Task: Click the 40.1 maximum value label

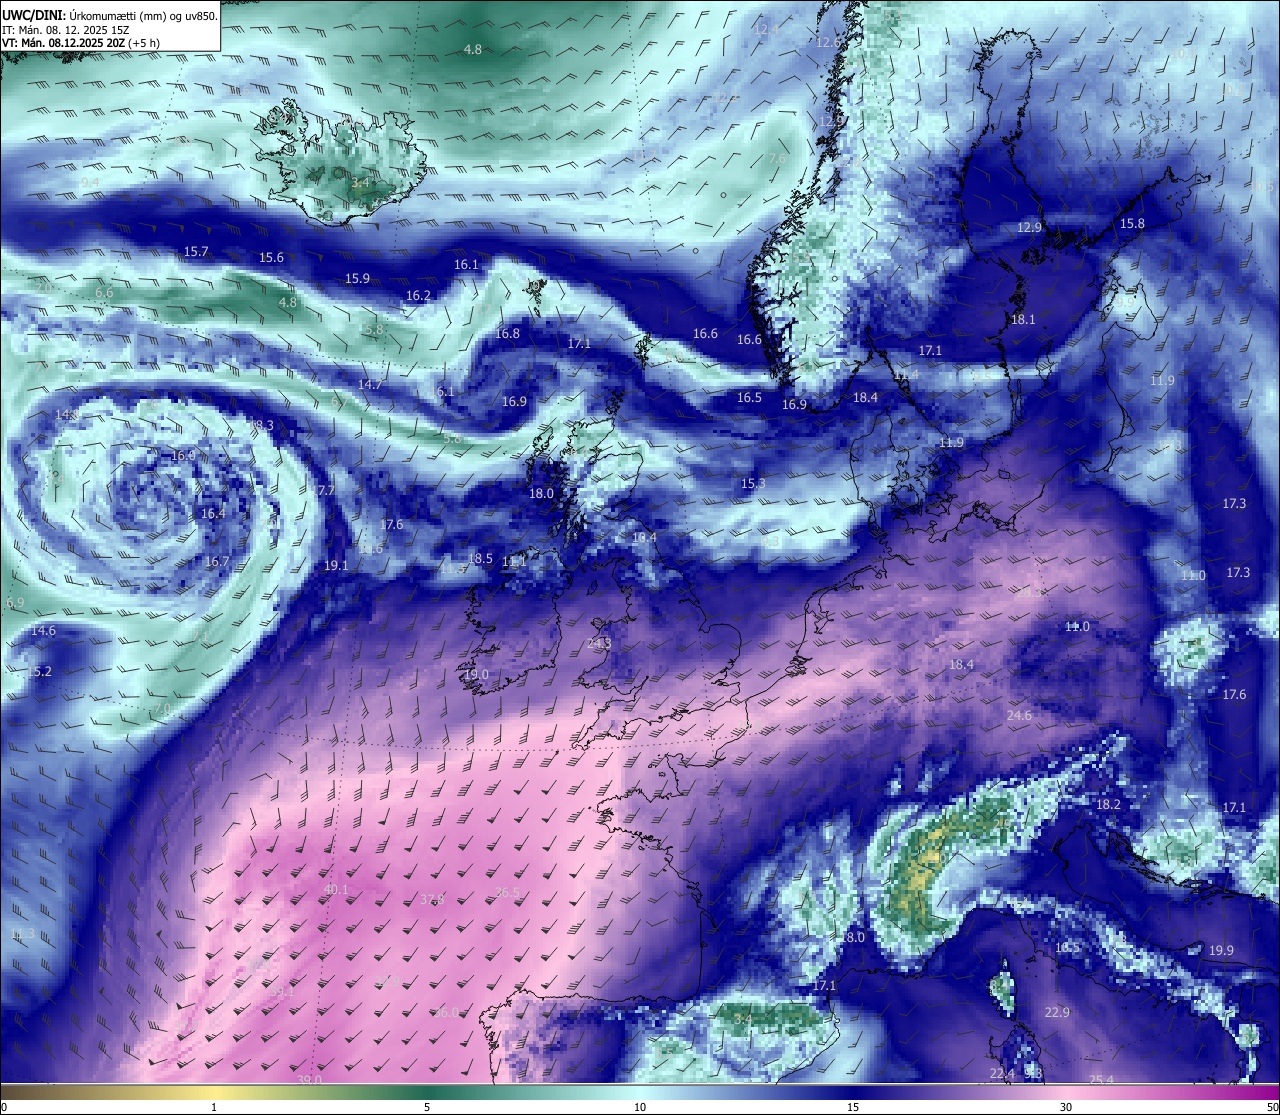Action: tap(336, 890)
